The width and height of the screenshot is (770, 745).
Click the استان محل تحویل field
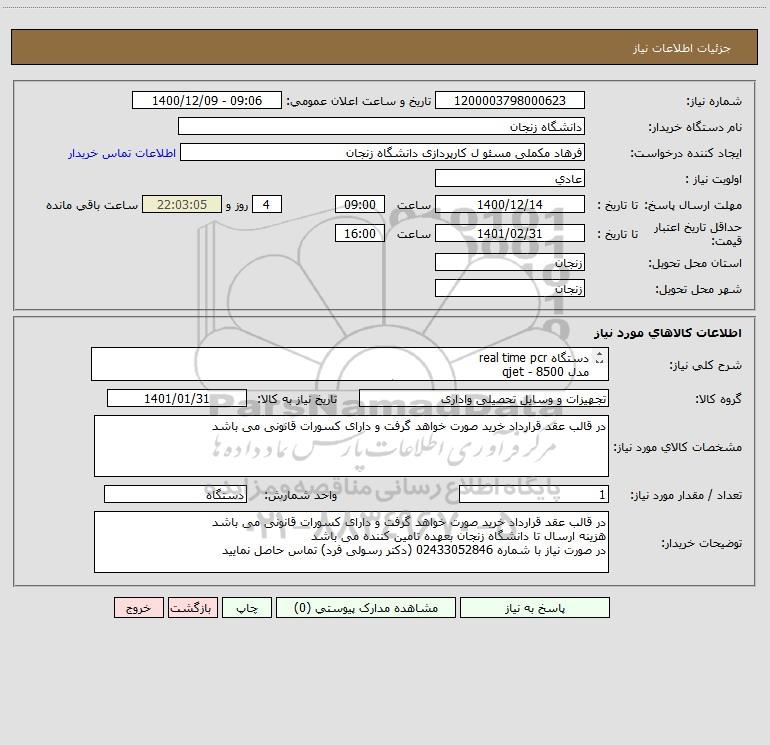[x=510, y=263]
